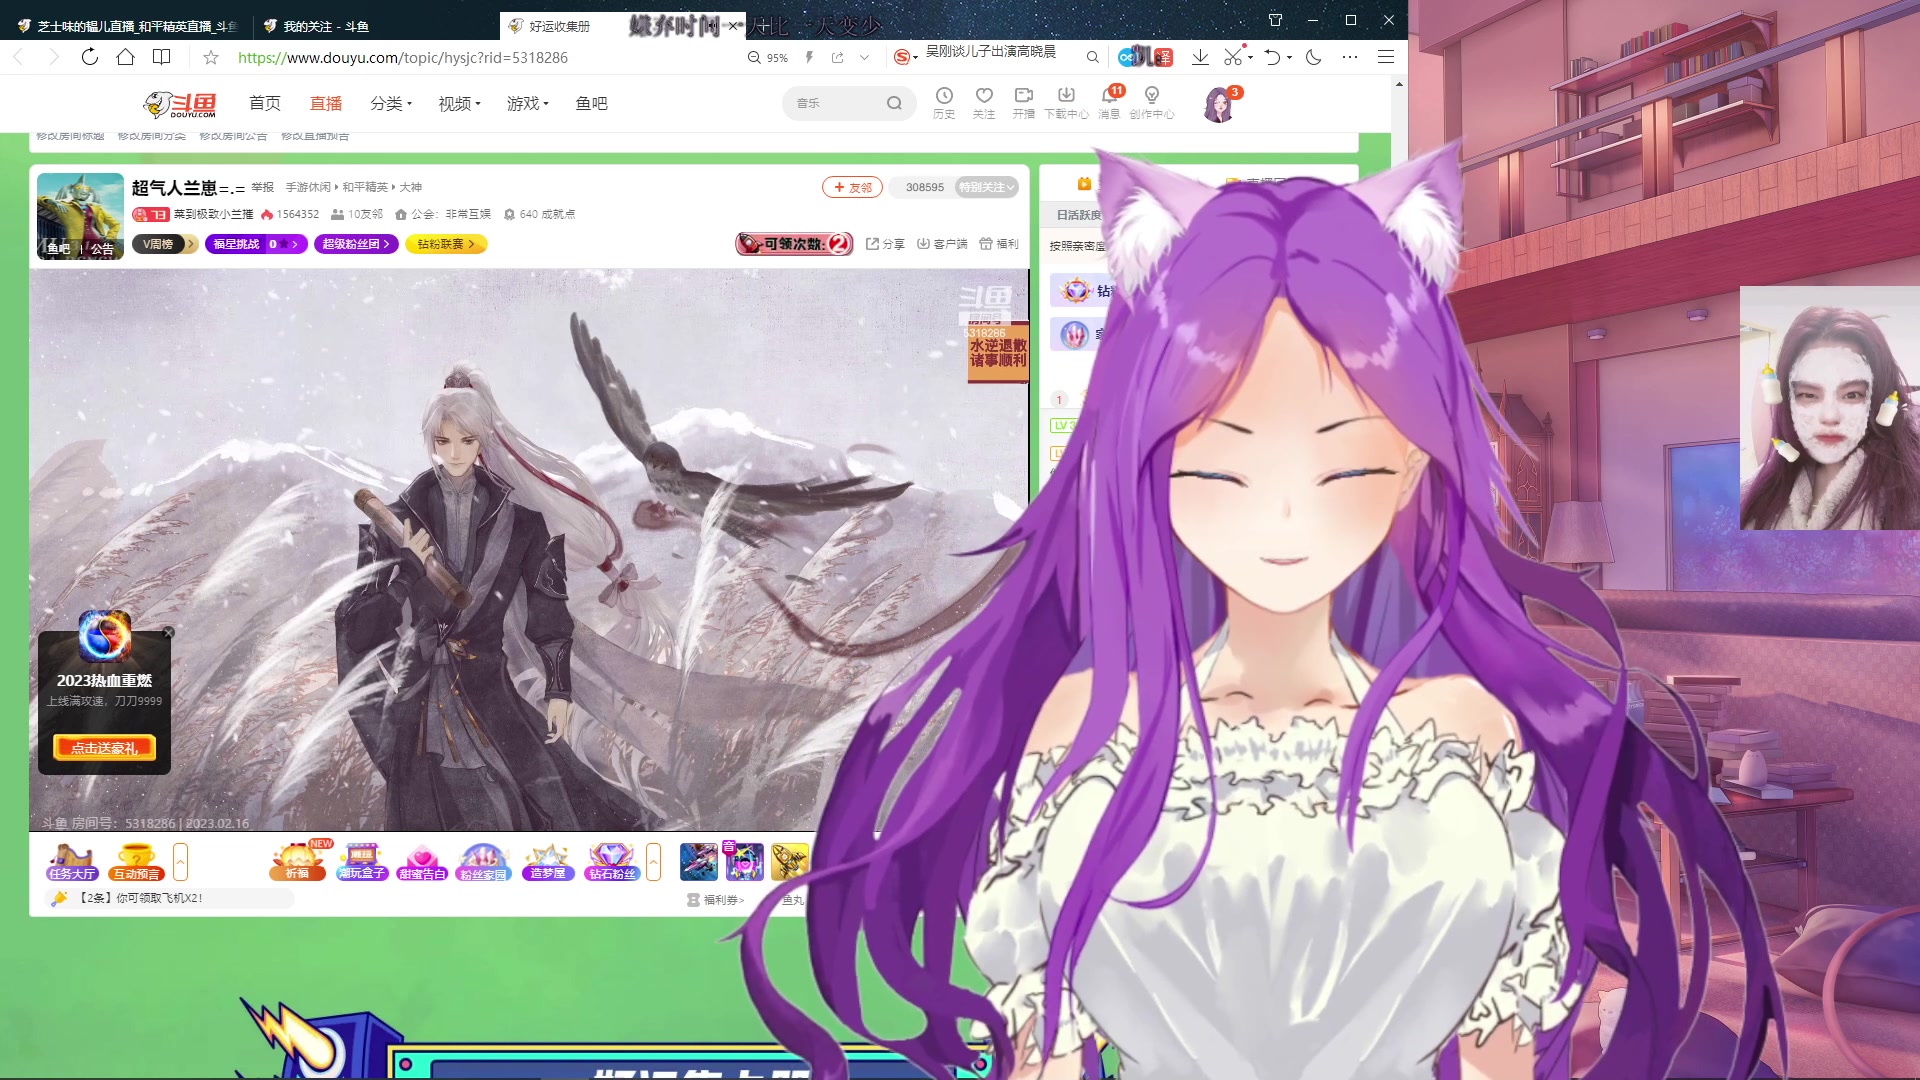Select the airplane gift icon
1920x1080 pixels.
699,862
